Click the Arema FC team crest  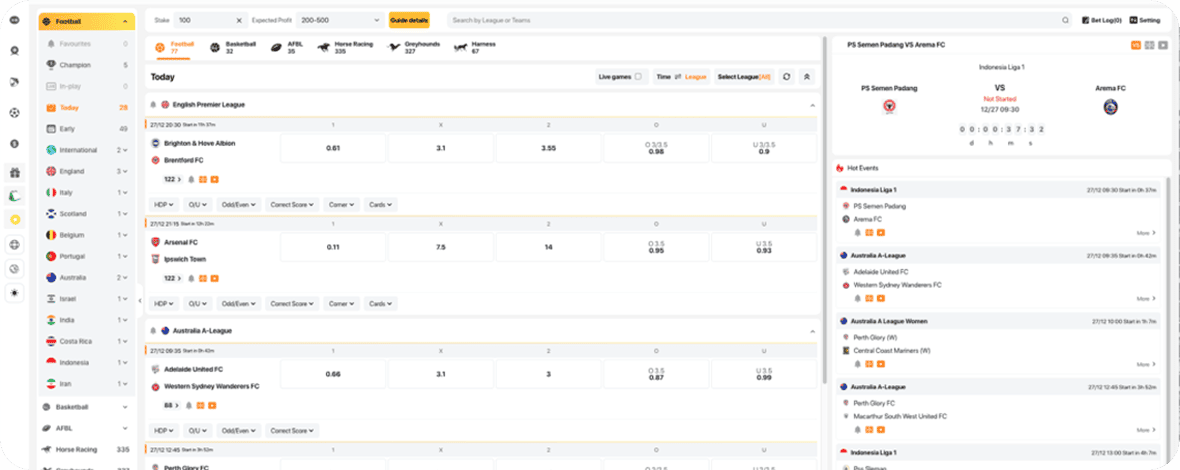(x=1110, y=106)
